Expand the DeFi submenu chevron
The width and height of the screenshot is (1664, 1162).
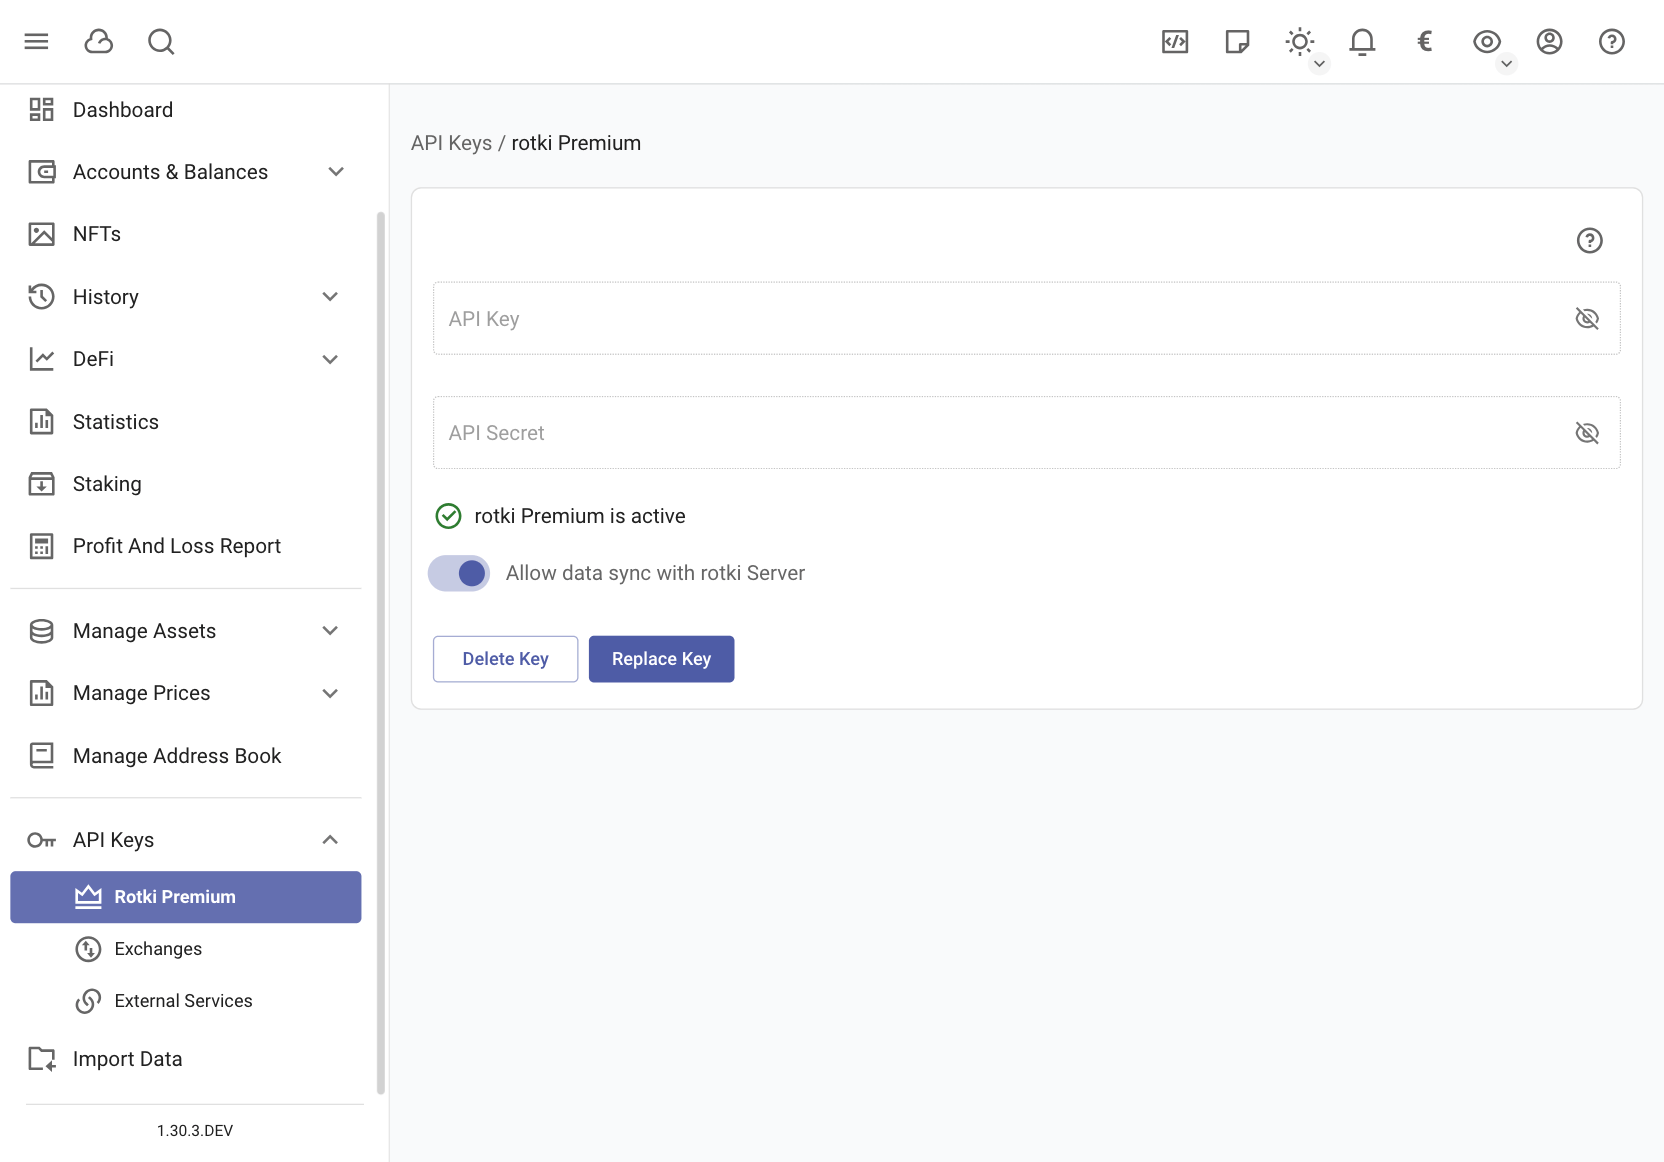[x=330, y=359]
